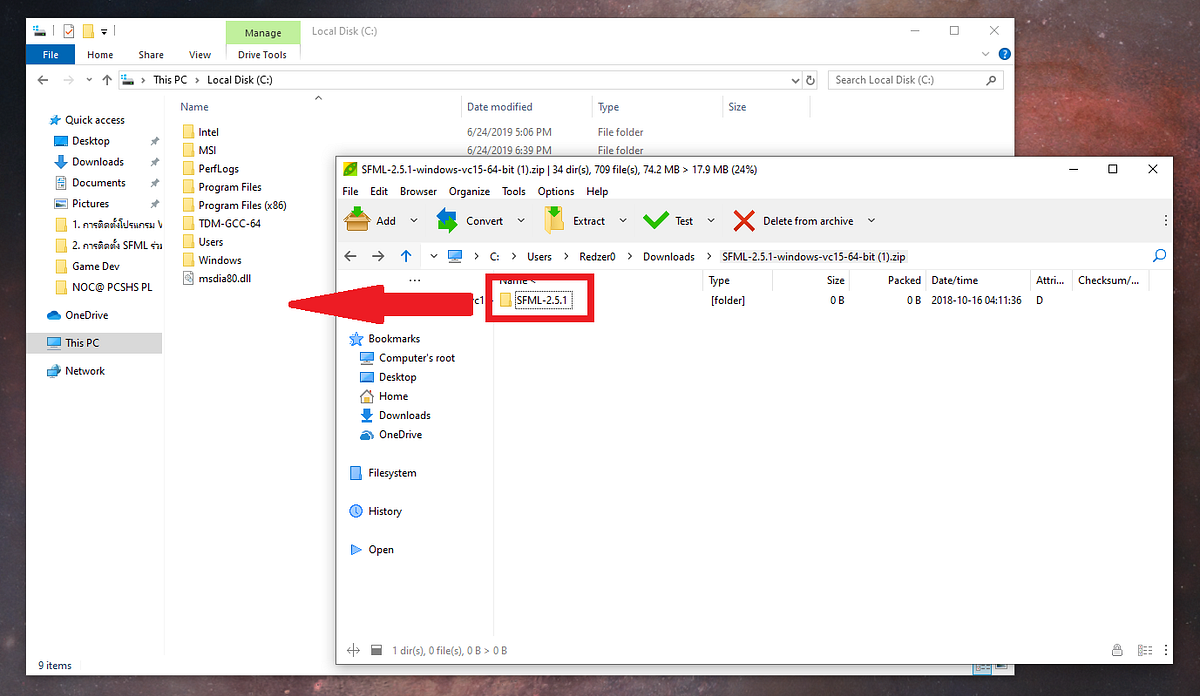This screenshot has height=696, width=1200.
Task: Go forward using PeaZip's forward arrow
Action: click(x=378, y=256)
